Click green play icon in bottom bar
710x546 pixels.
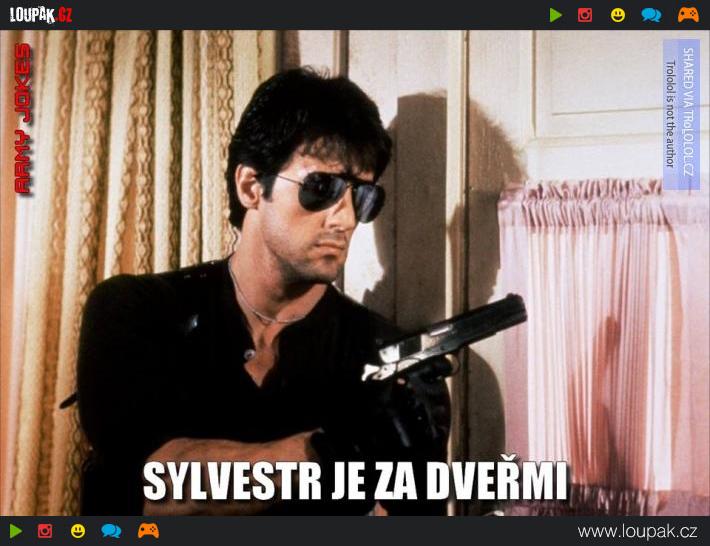click(x=16, y=531)
